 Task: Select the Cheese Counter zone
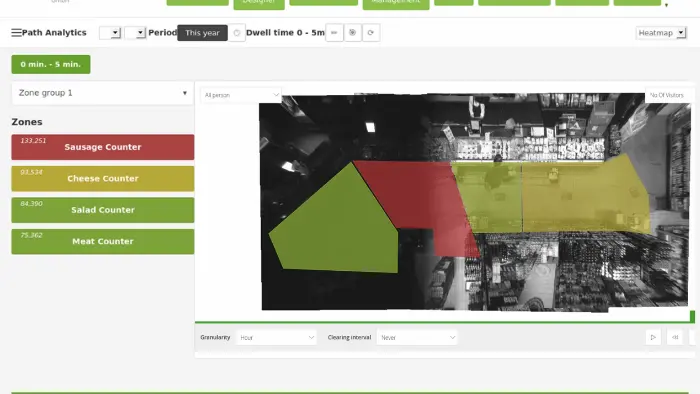[103, 178]
